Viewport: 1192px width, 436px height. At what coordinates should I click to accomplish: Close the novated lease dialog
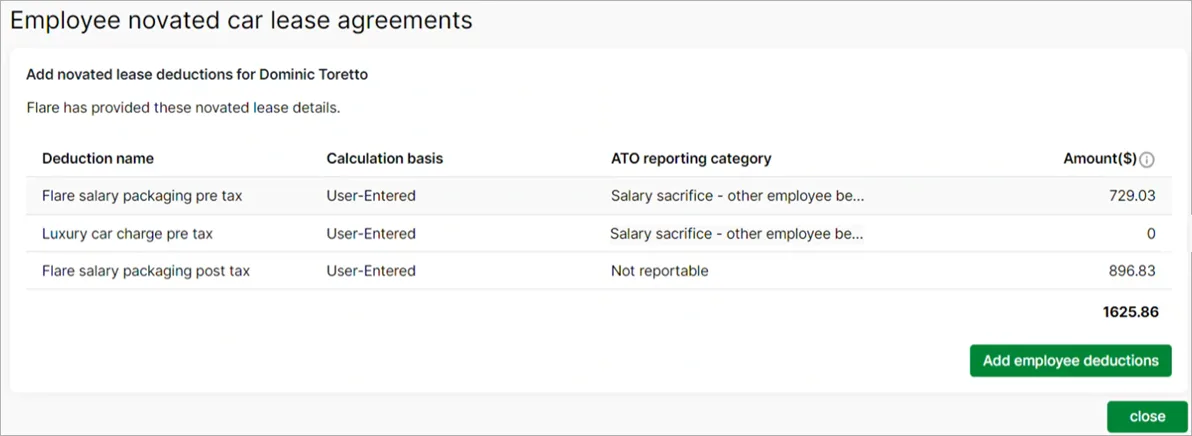[x=1147, y=416]
